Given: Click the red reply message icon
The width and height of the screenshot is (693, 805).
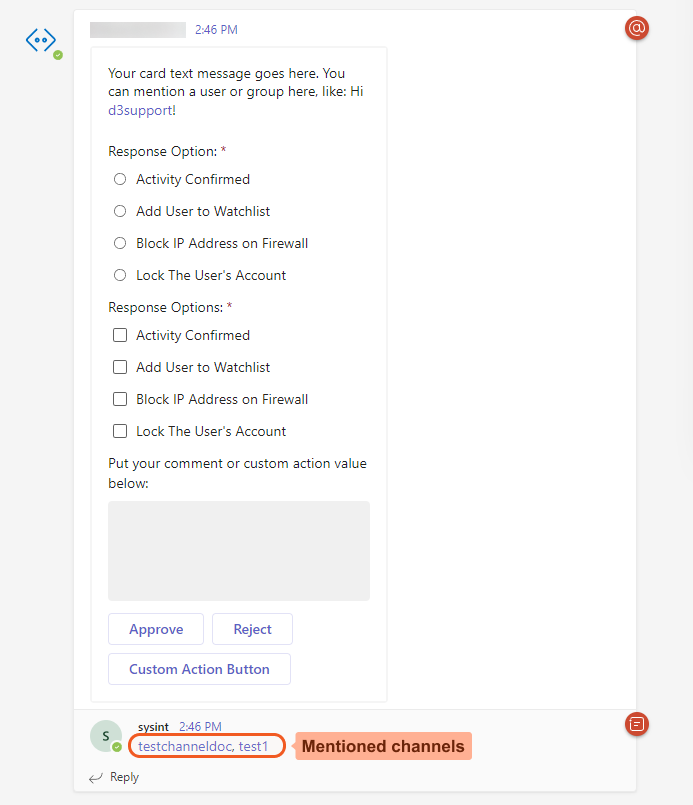Looking at the screenshot, I should point(637,723).
